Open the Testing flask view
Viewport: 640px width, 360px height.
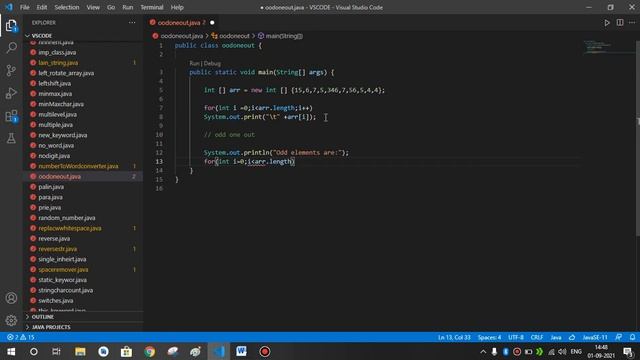tap(11, 138)
